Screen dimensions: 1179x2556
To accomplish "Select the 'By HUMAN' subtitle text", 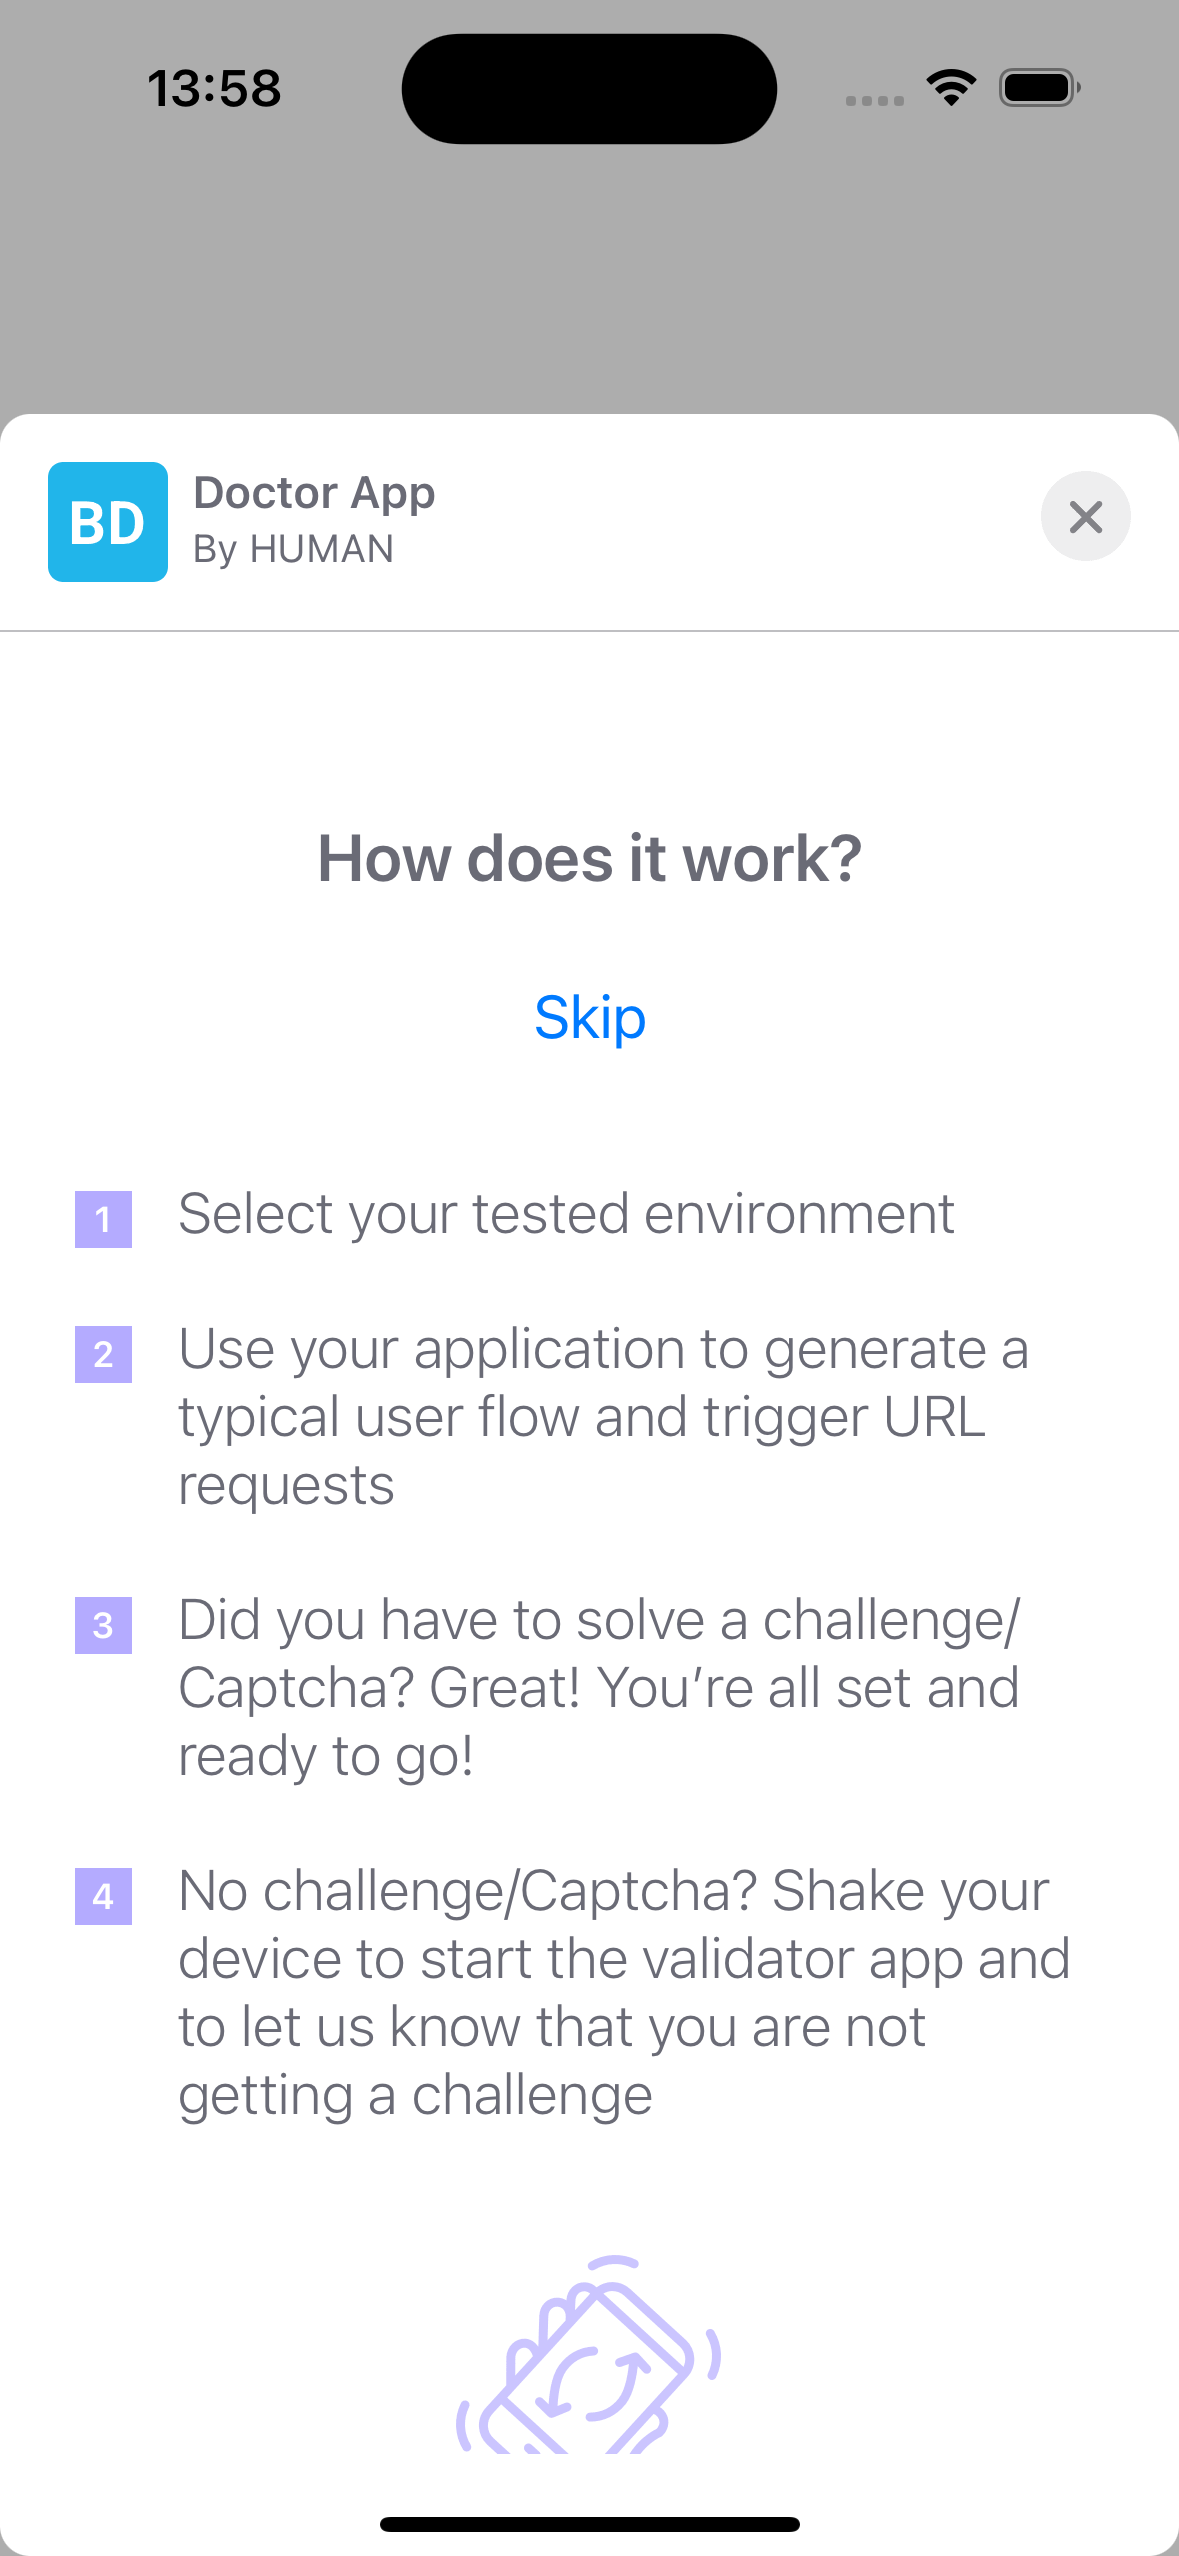I will pos(294,548).
